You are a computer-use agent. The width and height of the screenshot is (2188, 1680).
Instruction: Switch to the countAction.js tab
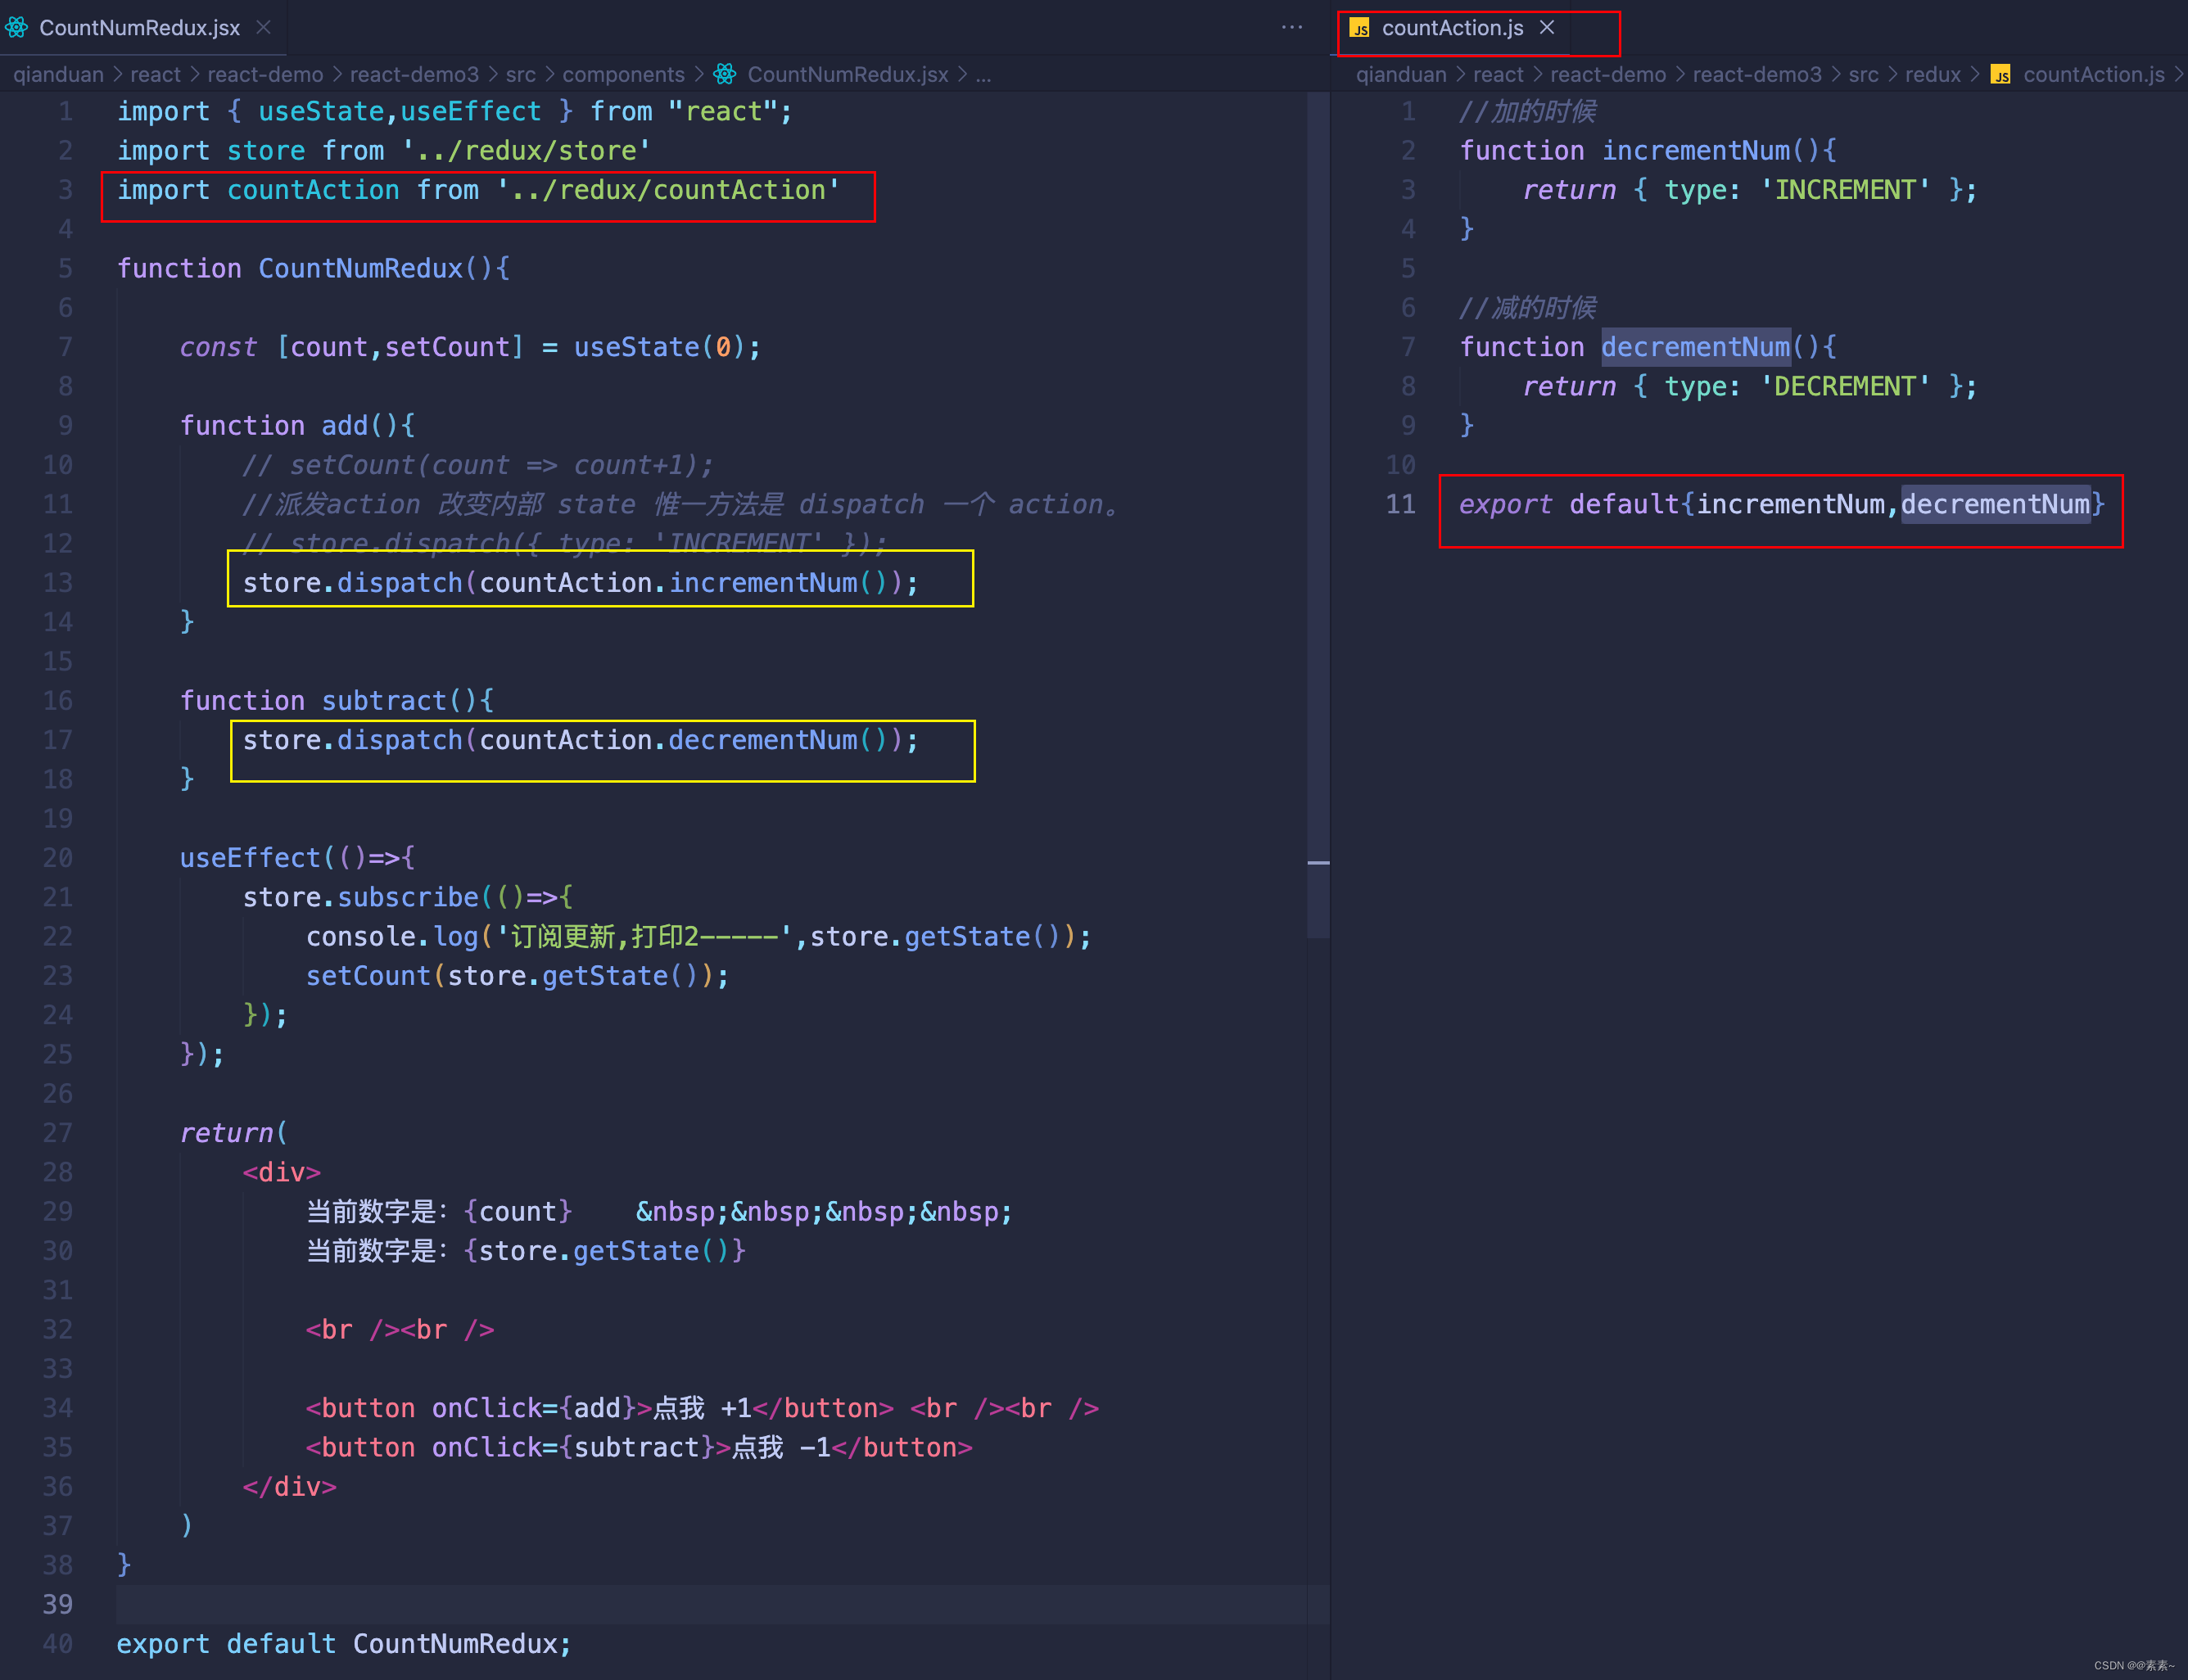(1452, 28)
